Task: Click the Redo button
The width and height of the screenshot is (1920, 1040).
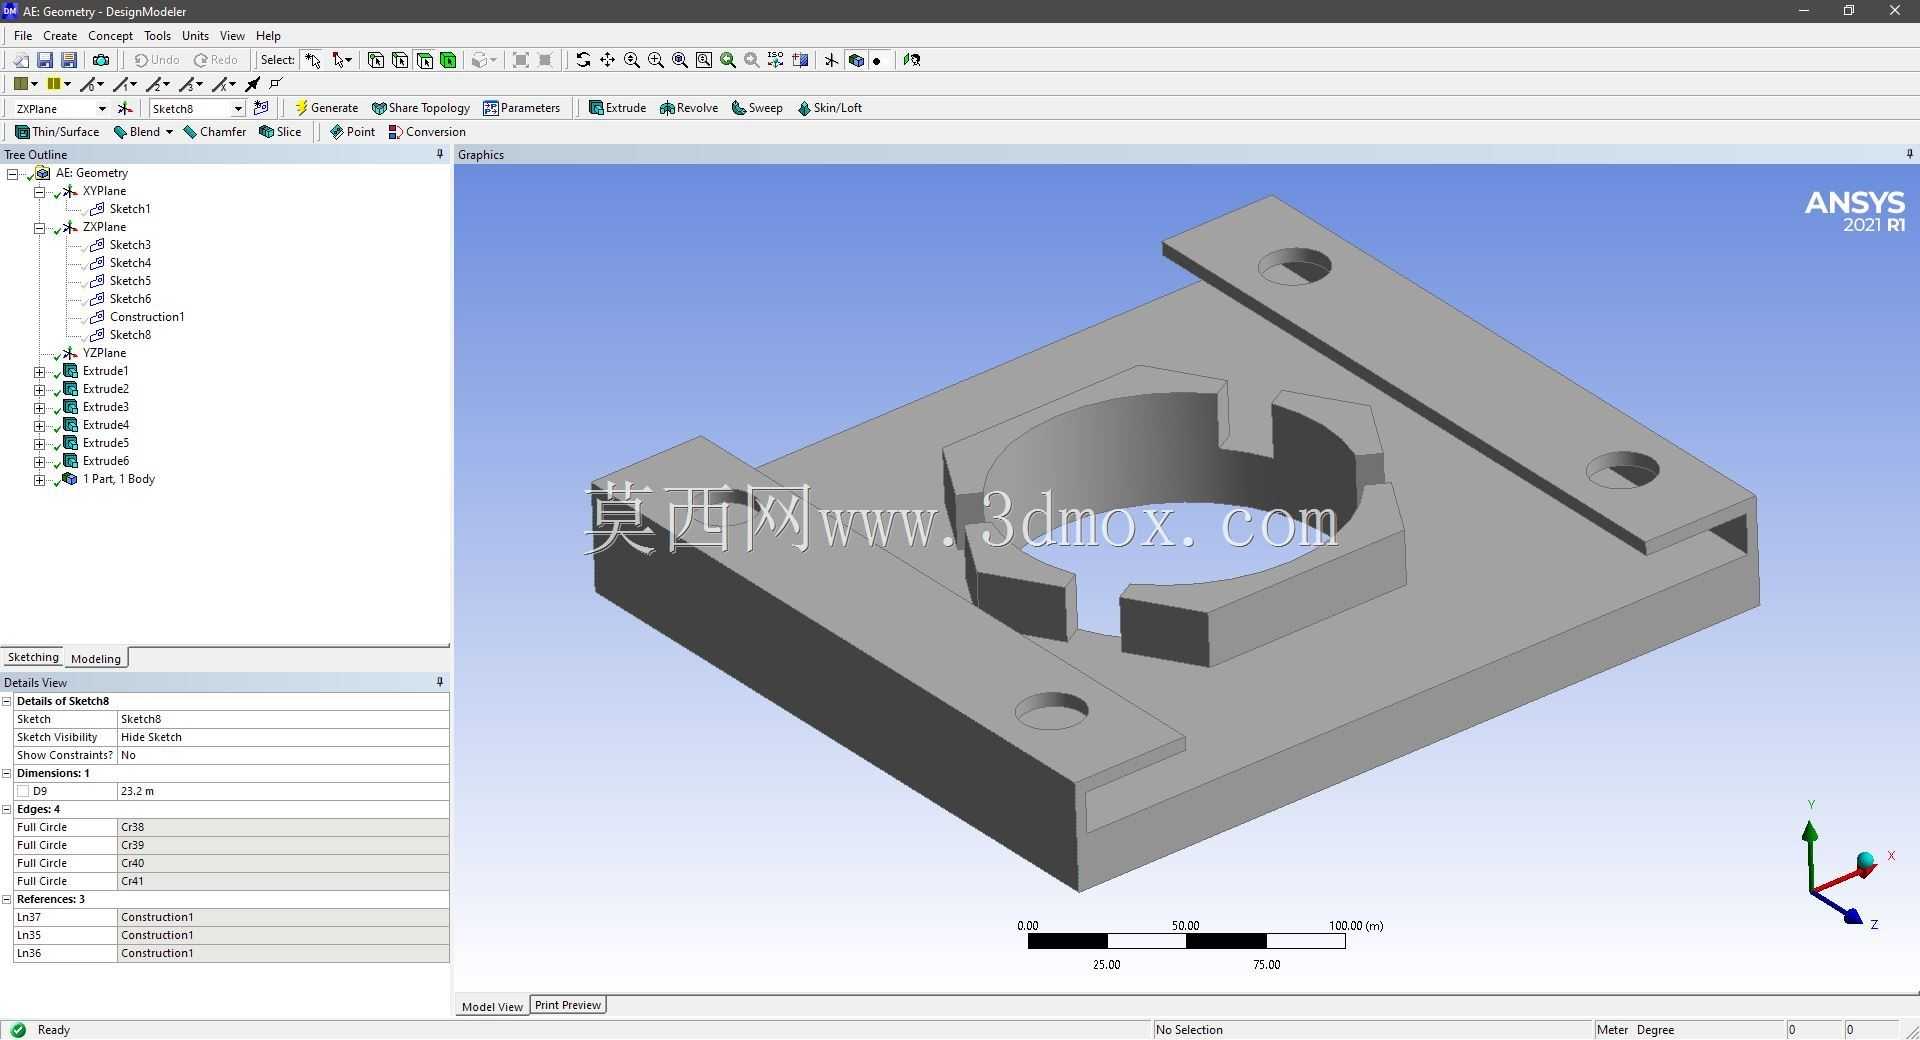Action: tap(216, 60)
